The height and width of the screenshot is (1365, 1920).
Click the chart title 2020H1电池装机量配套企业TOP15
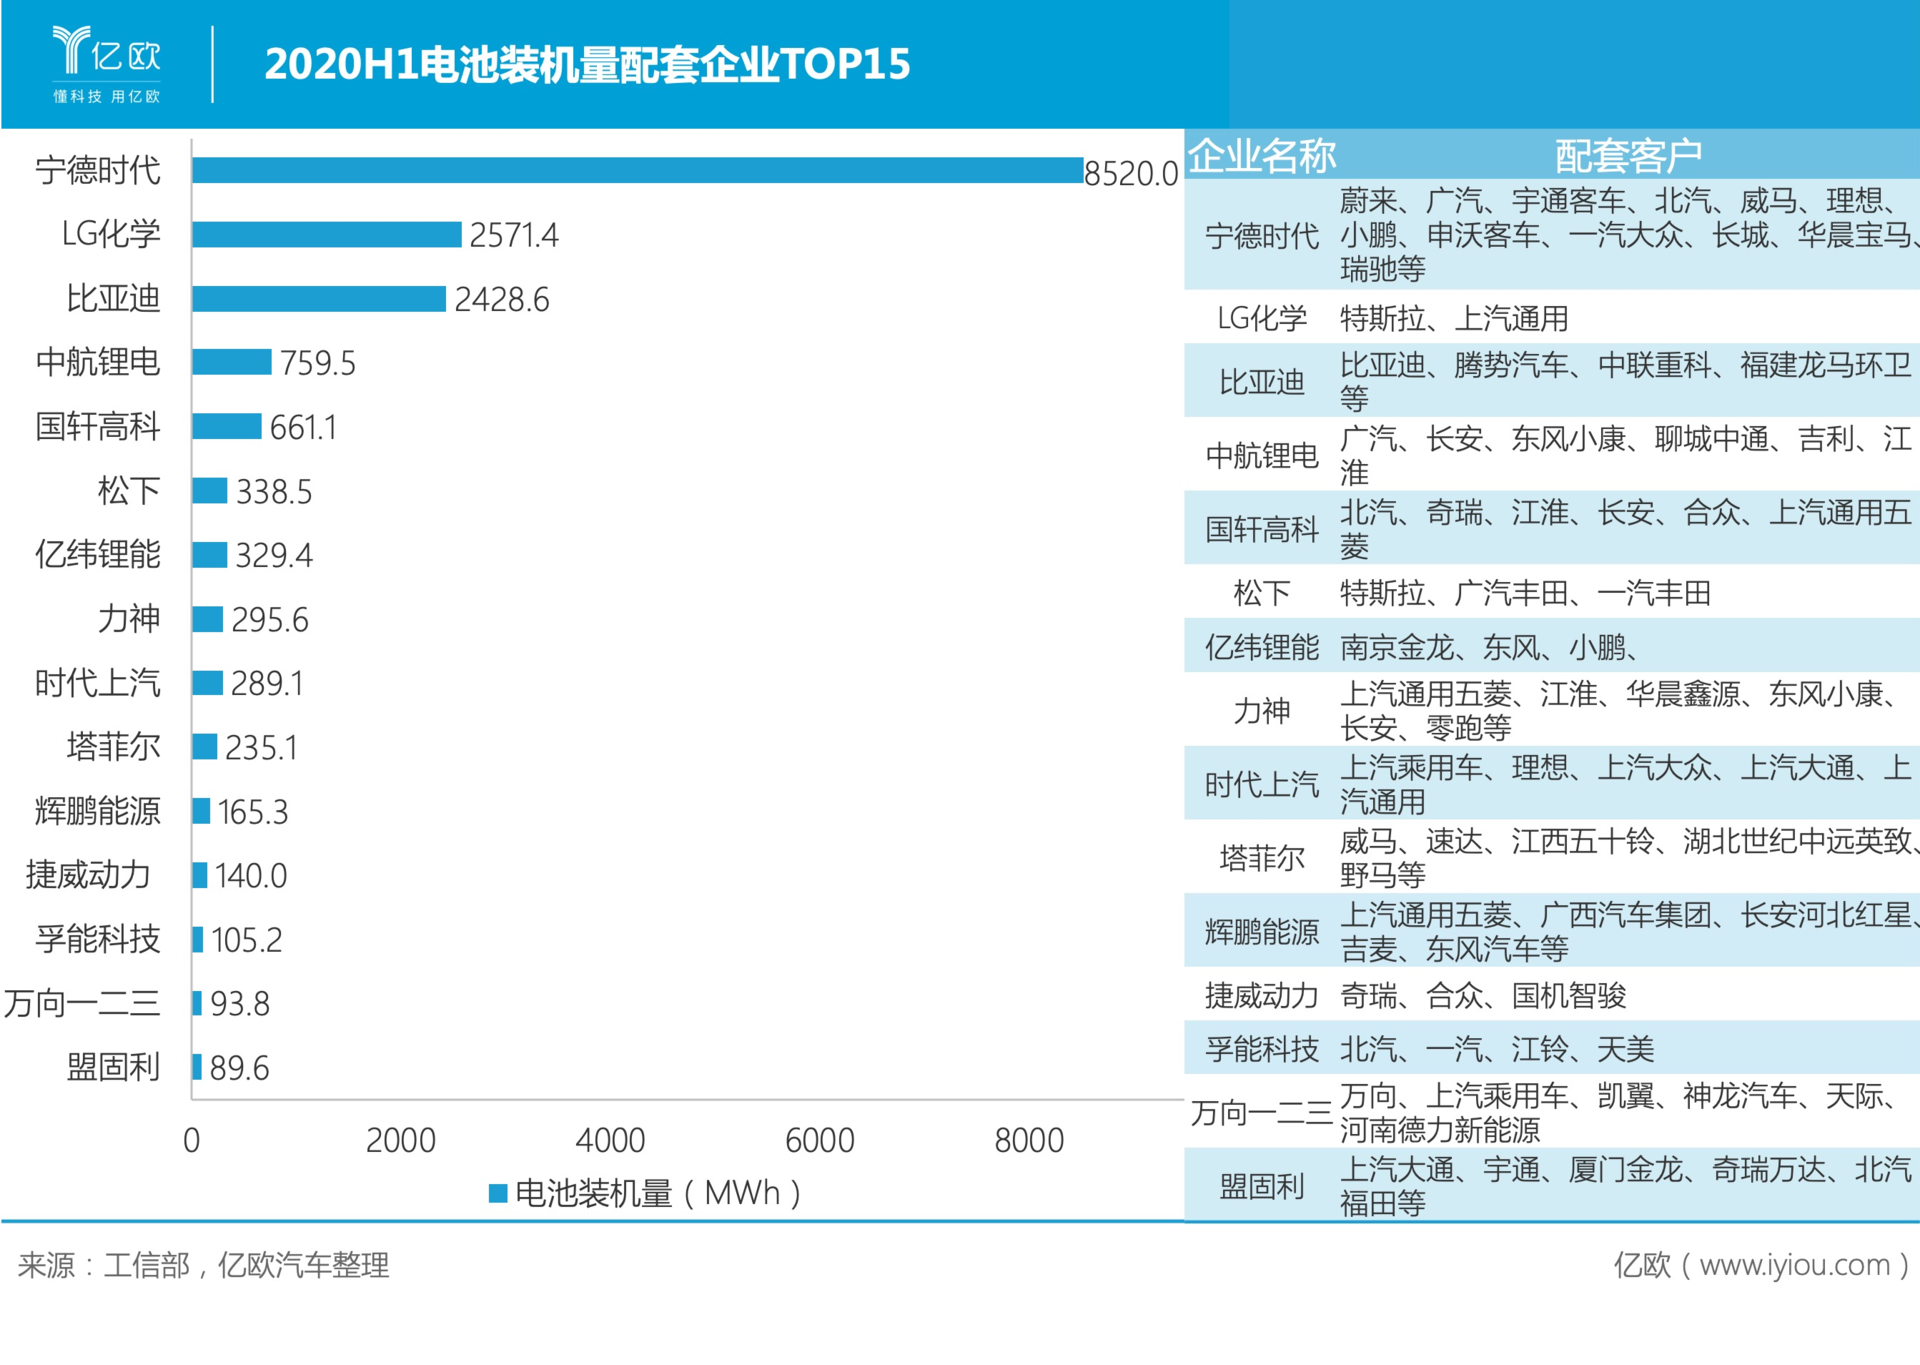click(x=587, y=64)
